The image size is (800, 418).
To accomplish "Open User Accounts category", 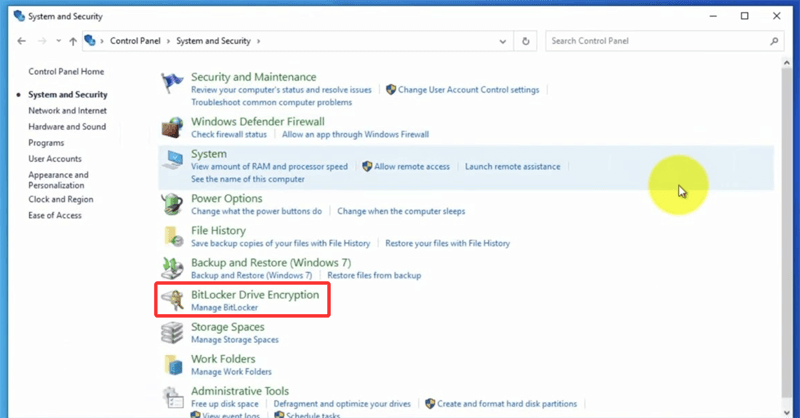I will click(x=55, y=159).
